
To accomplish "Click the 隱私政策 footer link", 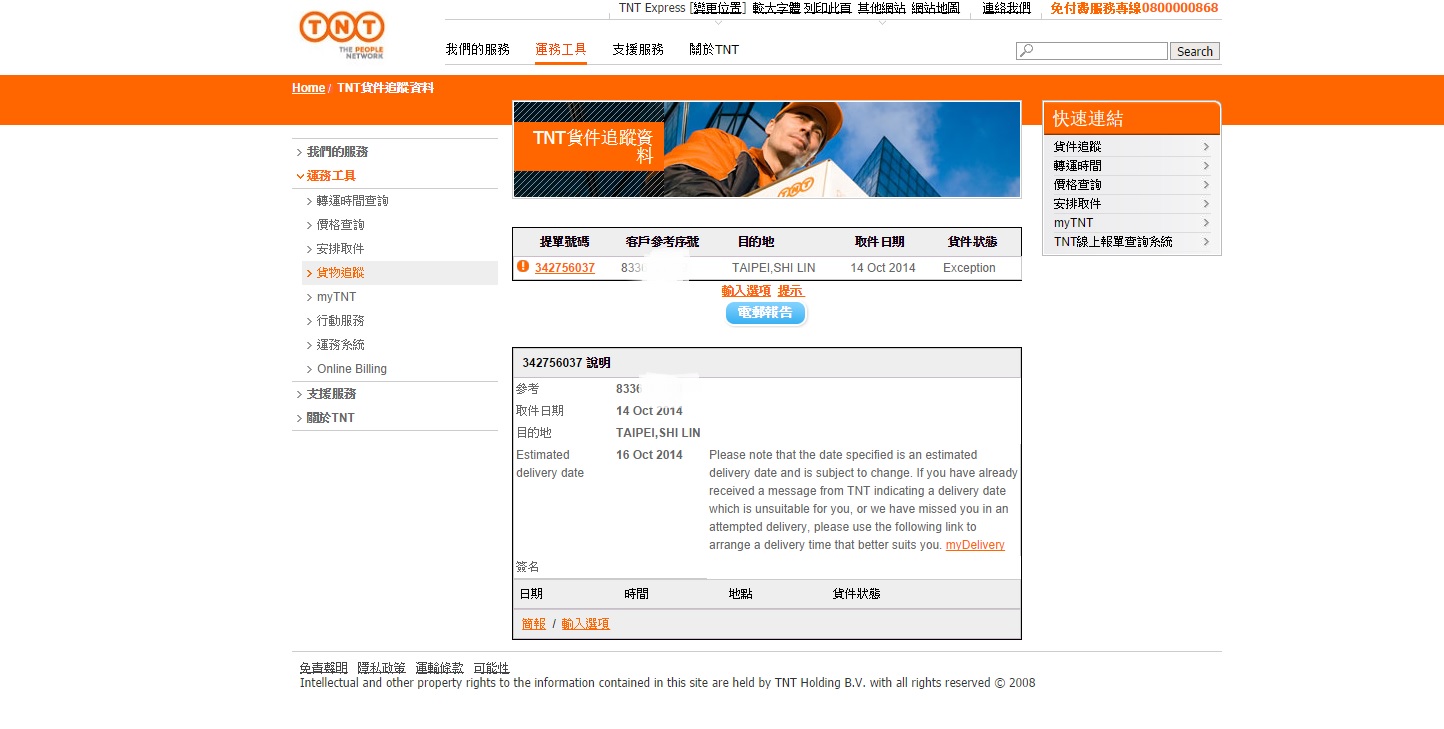I will tap(381, 668).
